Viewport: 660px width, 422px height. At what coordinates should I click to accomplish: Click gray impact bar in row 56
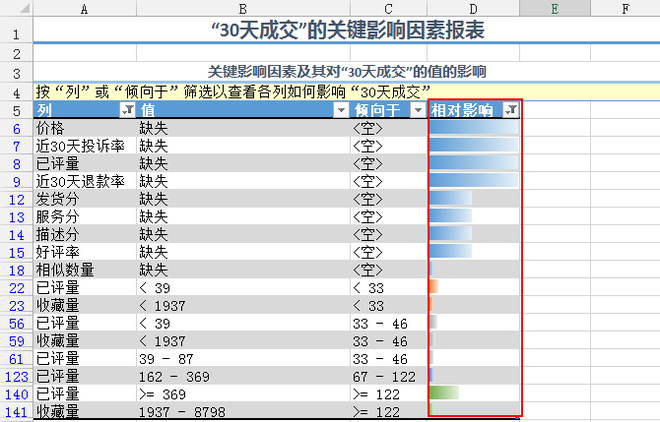tap(434, 322)
